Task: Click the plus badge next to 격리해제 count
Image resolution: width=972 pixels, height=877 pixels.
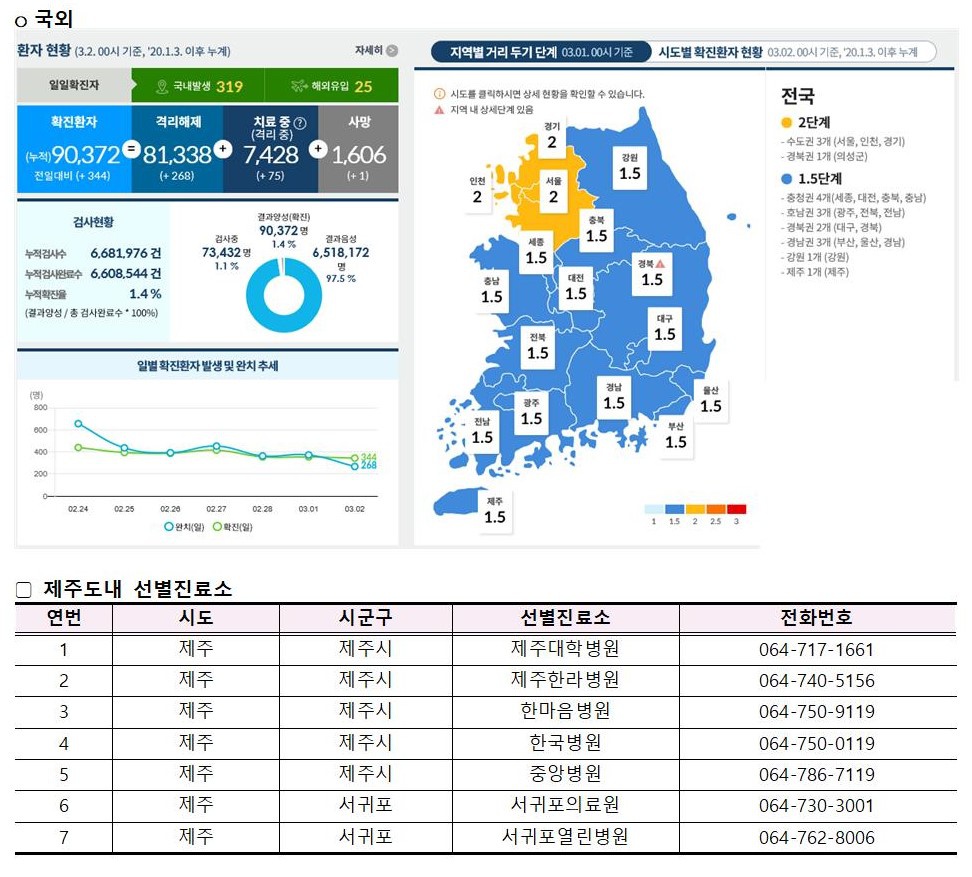Action: [x=224, y=150]
